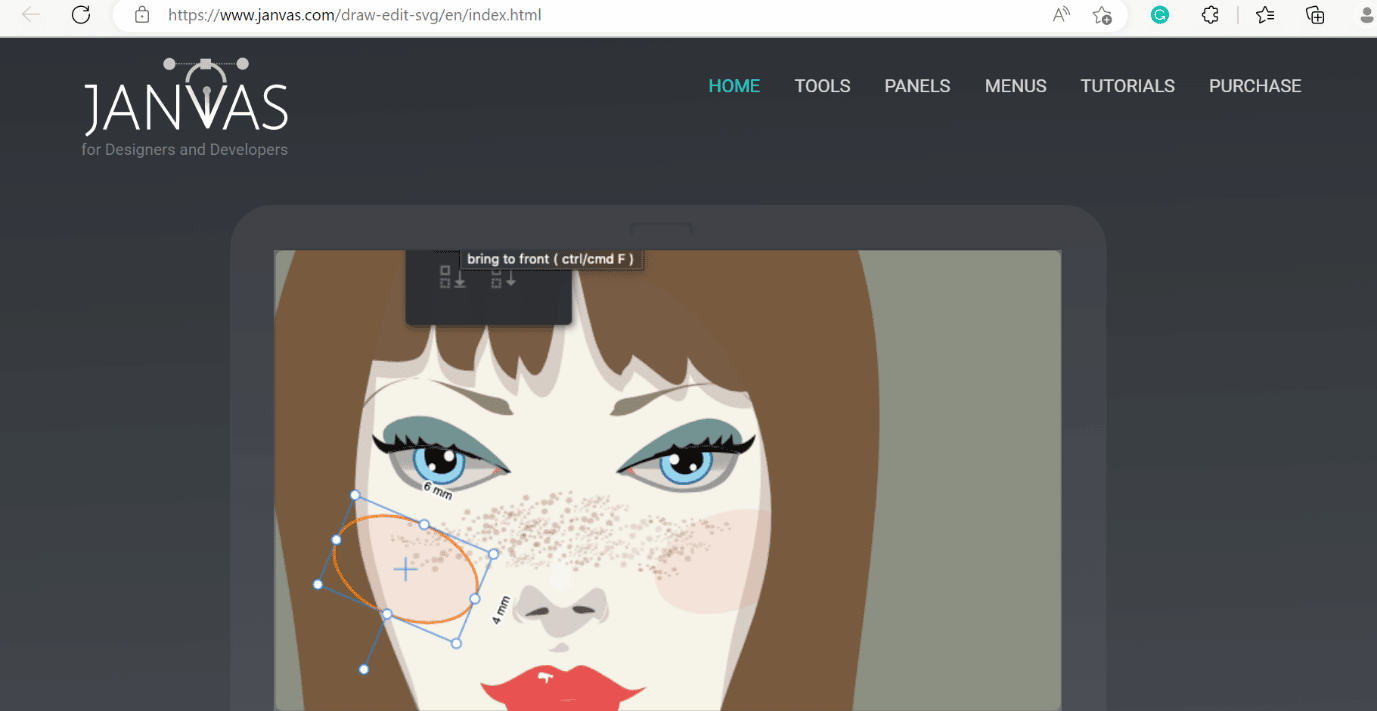1377x711 pixels.
Task: Click the second arrange icon beside bring to front
Action: click(x=503, y=277)
